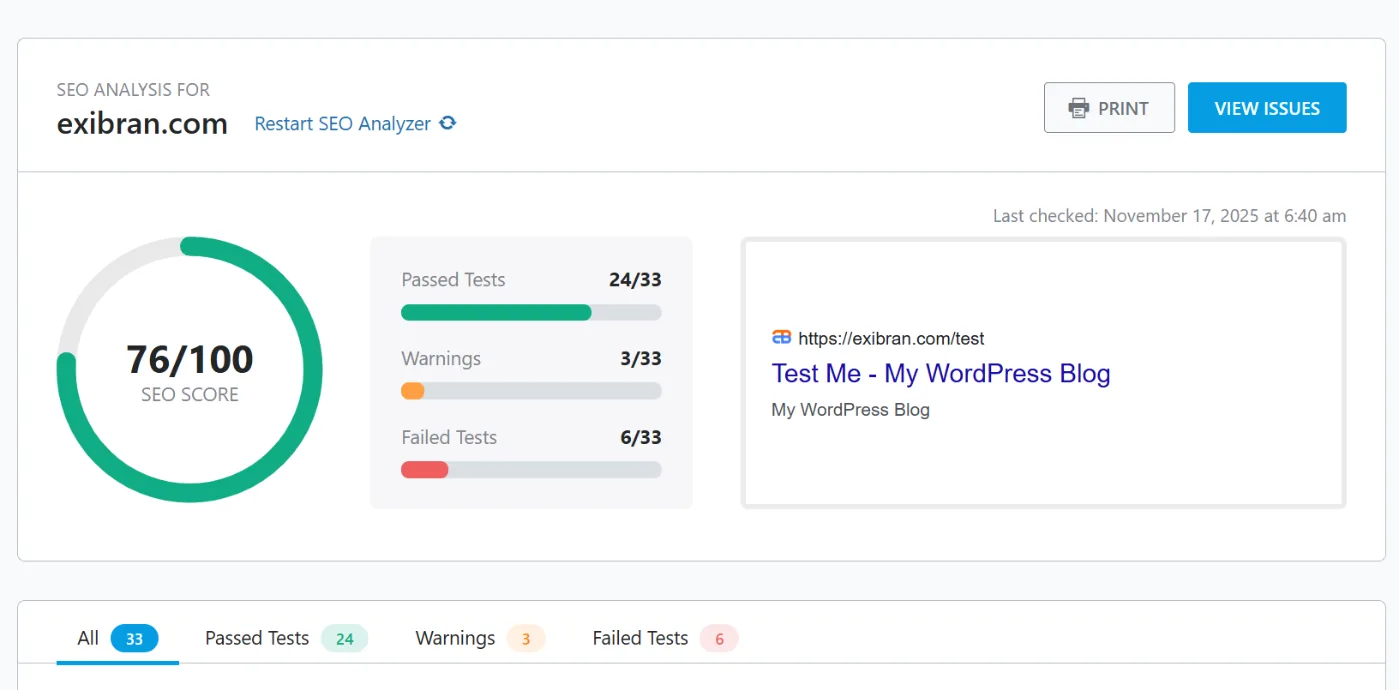The width and height of the screenshot is (1399, 690).
Task: Click the Restart SEO Analyzer link
Action: coord(345,122)
